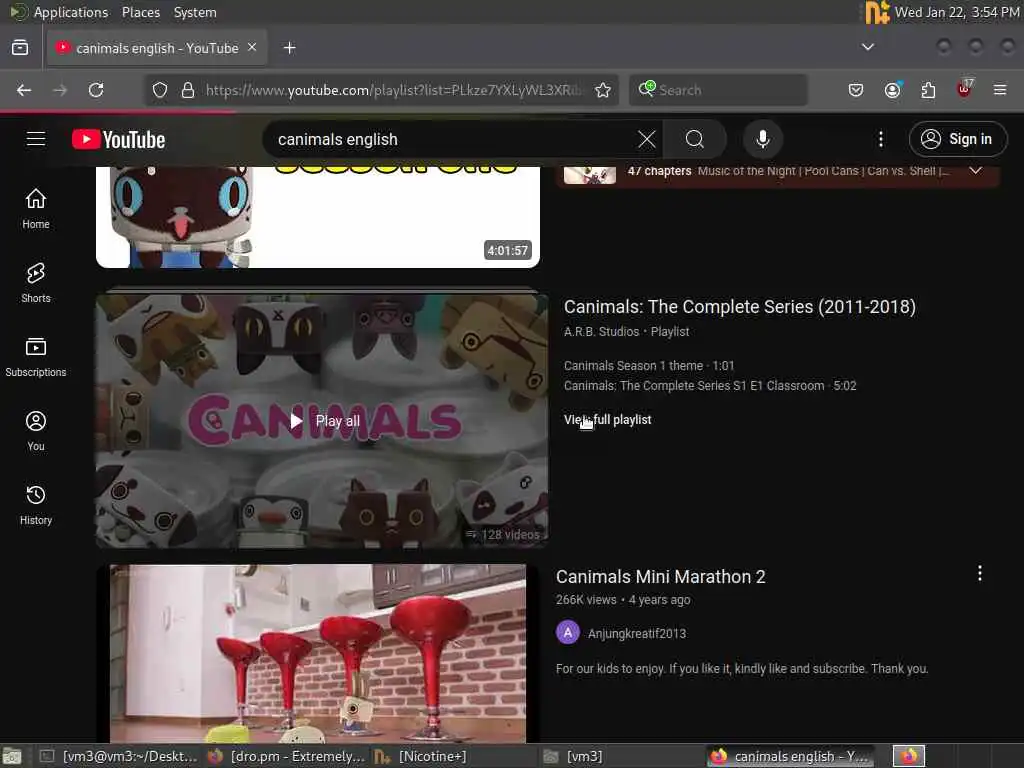Open the System menu

(195, 12)
